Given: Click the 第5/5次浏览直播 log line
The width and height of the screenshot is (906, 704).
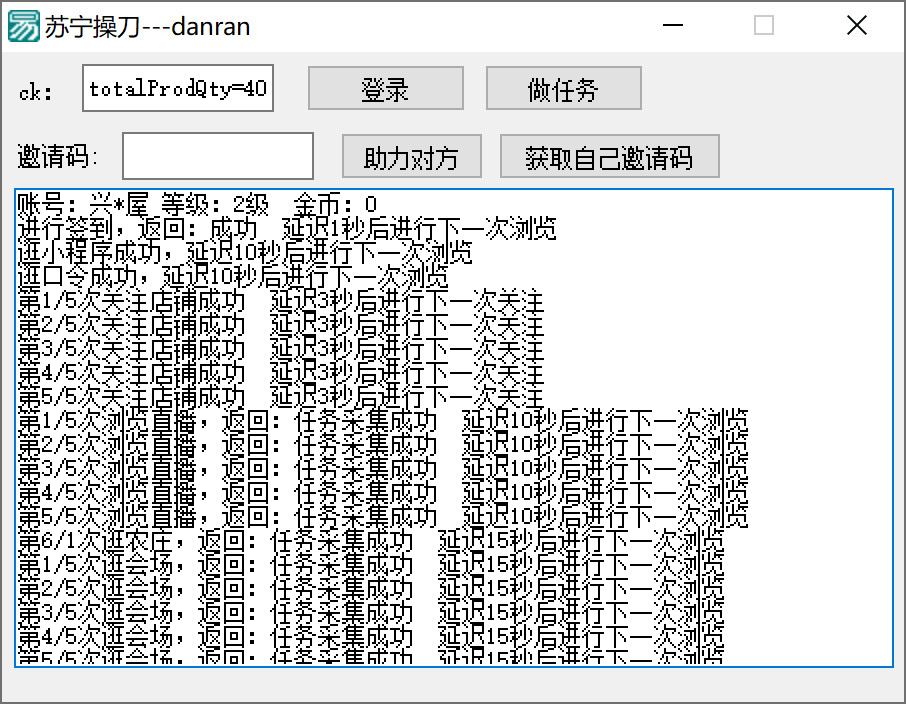Looking at the screenshot, I should (383, 517).
